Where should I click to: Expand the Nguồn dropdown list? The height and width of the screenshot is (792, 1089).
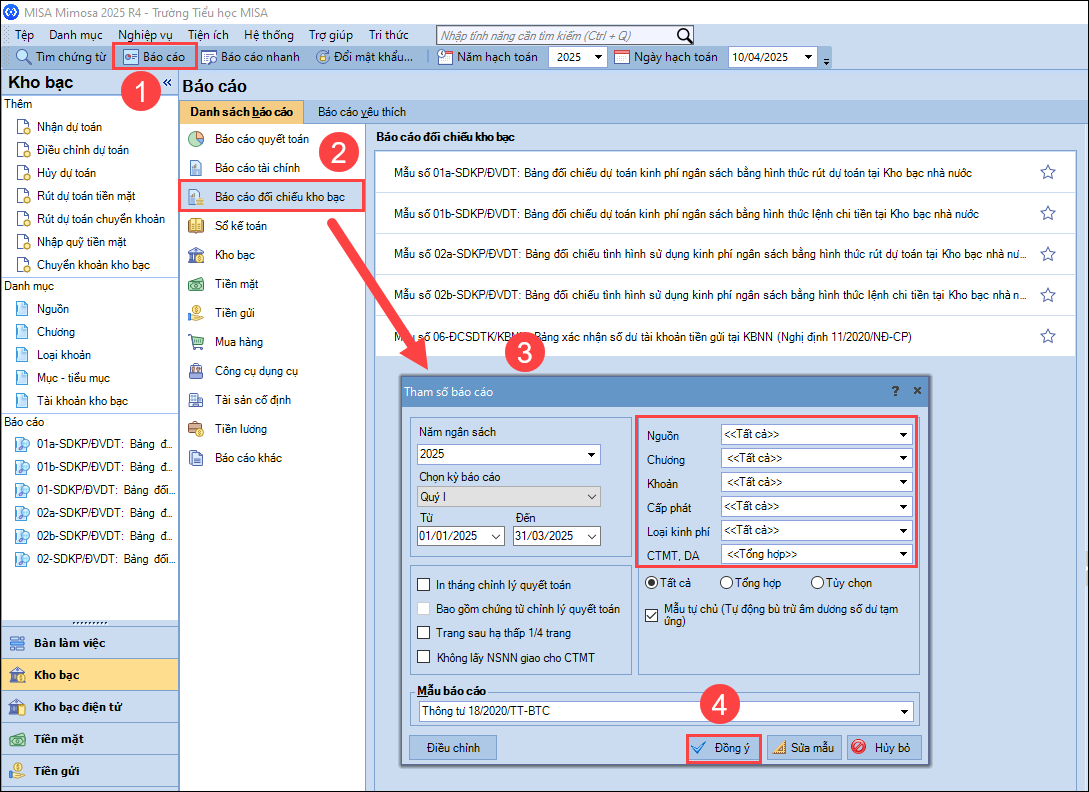pyautogui.click(x=903, y=435)
